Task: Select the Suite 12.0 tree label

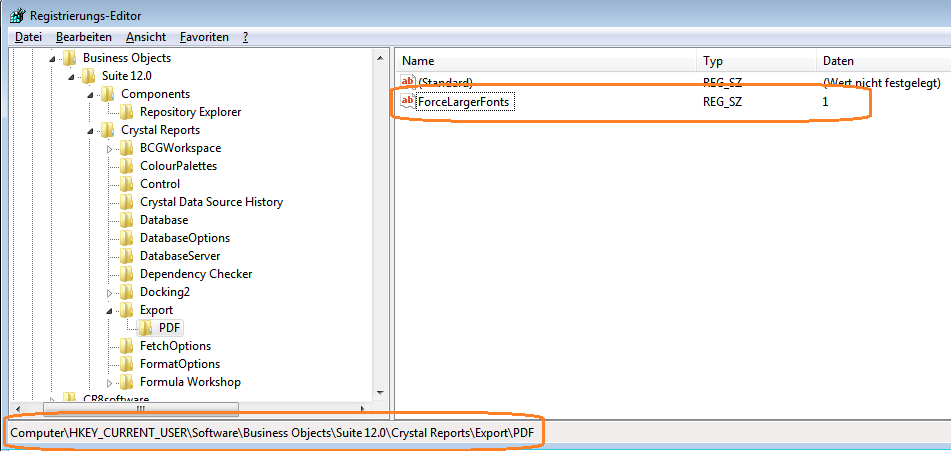Action: pos(126,76)
